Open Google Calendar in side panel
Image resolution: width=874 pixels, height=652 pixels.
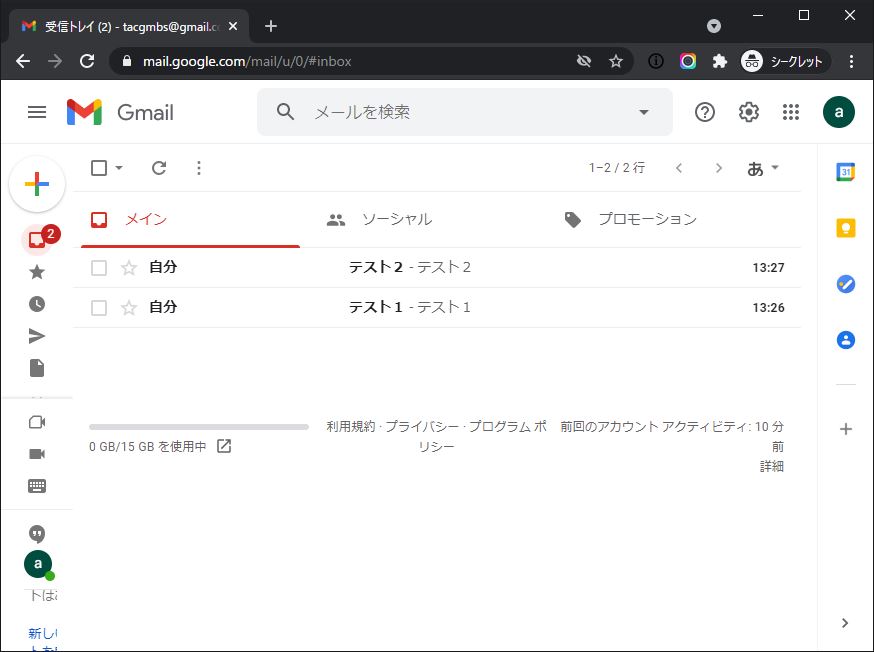(845, 172)
